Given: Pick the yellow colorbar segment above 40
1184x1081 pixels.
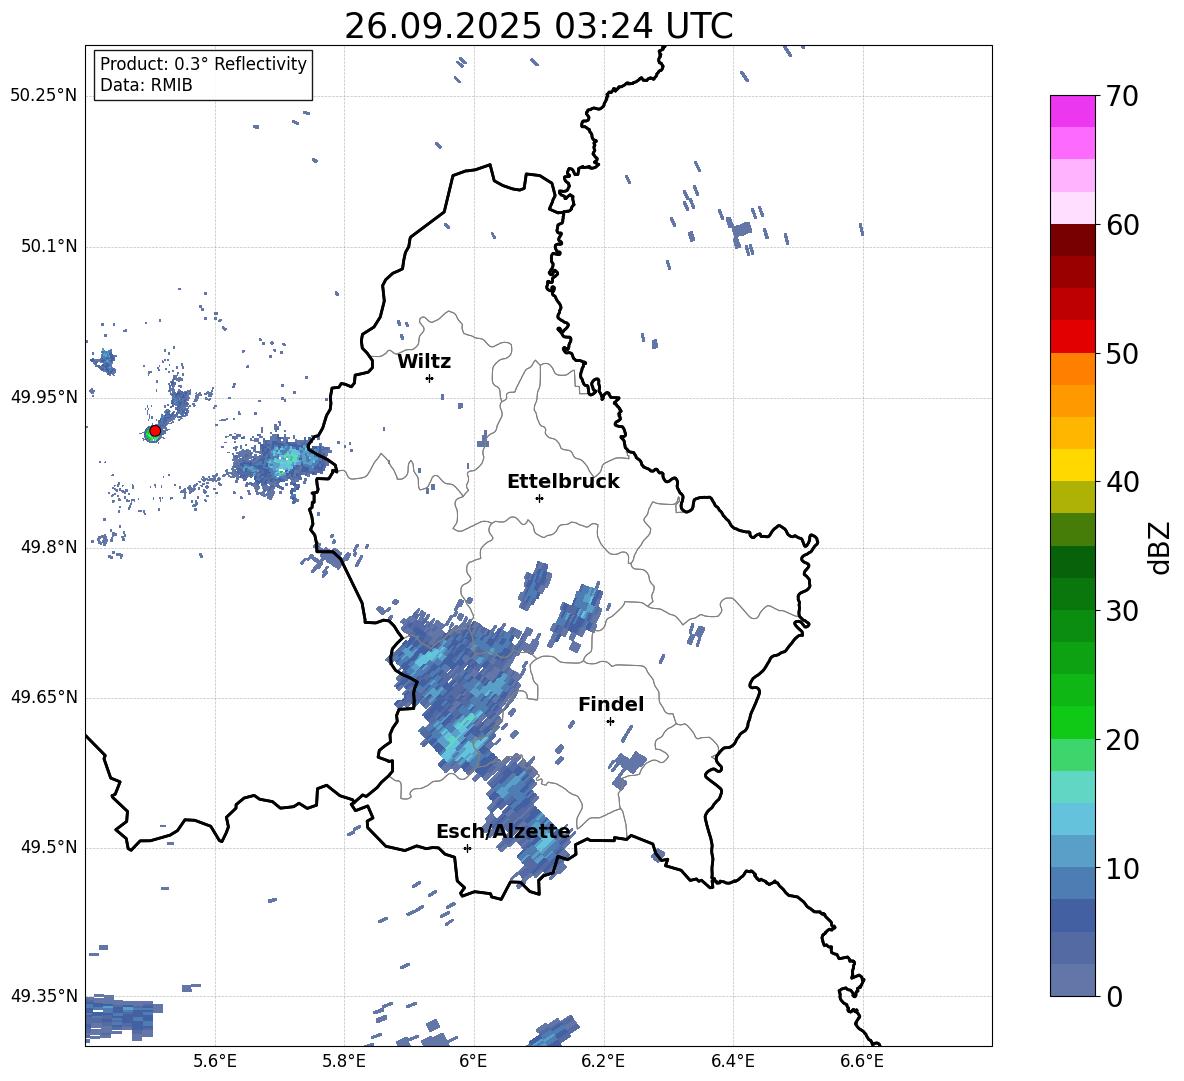Looking at the screenshot, I should (1072, 465).
